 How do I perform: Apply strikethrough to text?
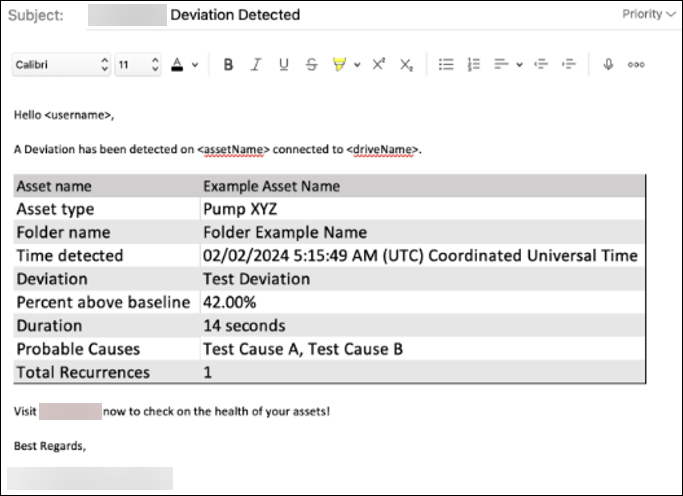tap(312, 65)
